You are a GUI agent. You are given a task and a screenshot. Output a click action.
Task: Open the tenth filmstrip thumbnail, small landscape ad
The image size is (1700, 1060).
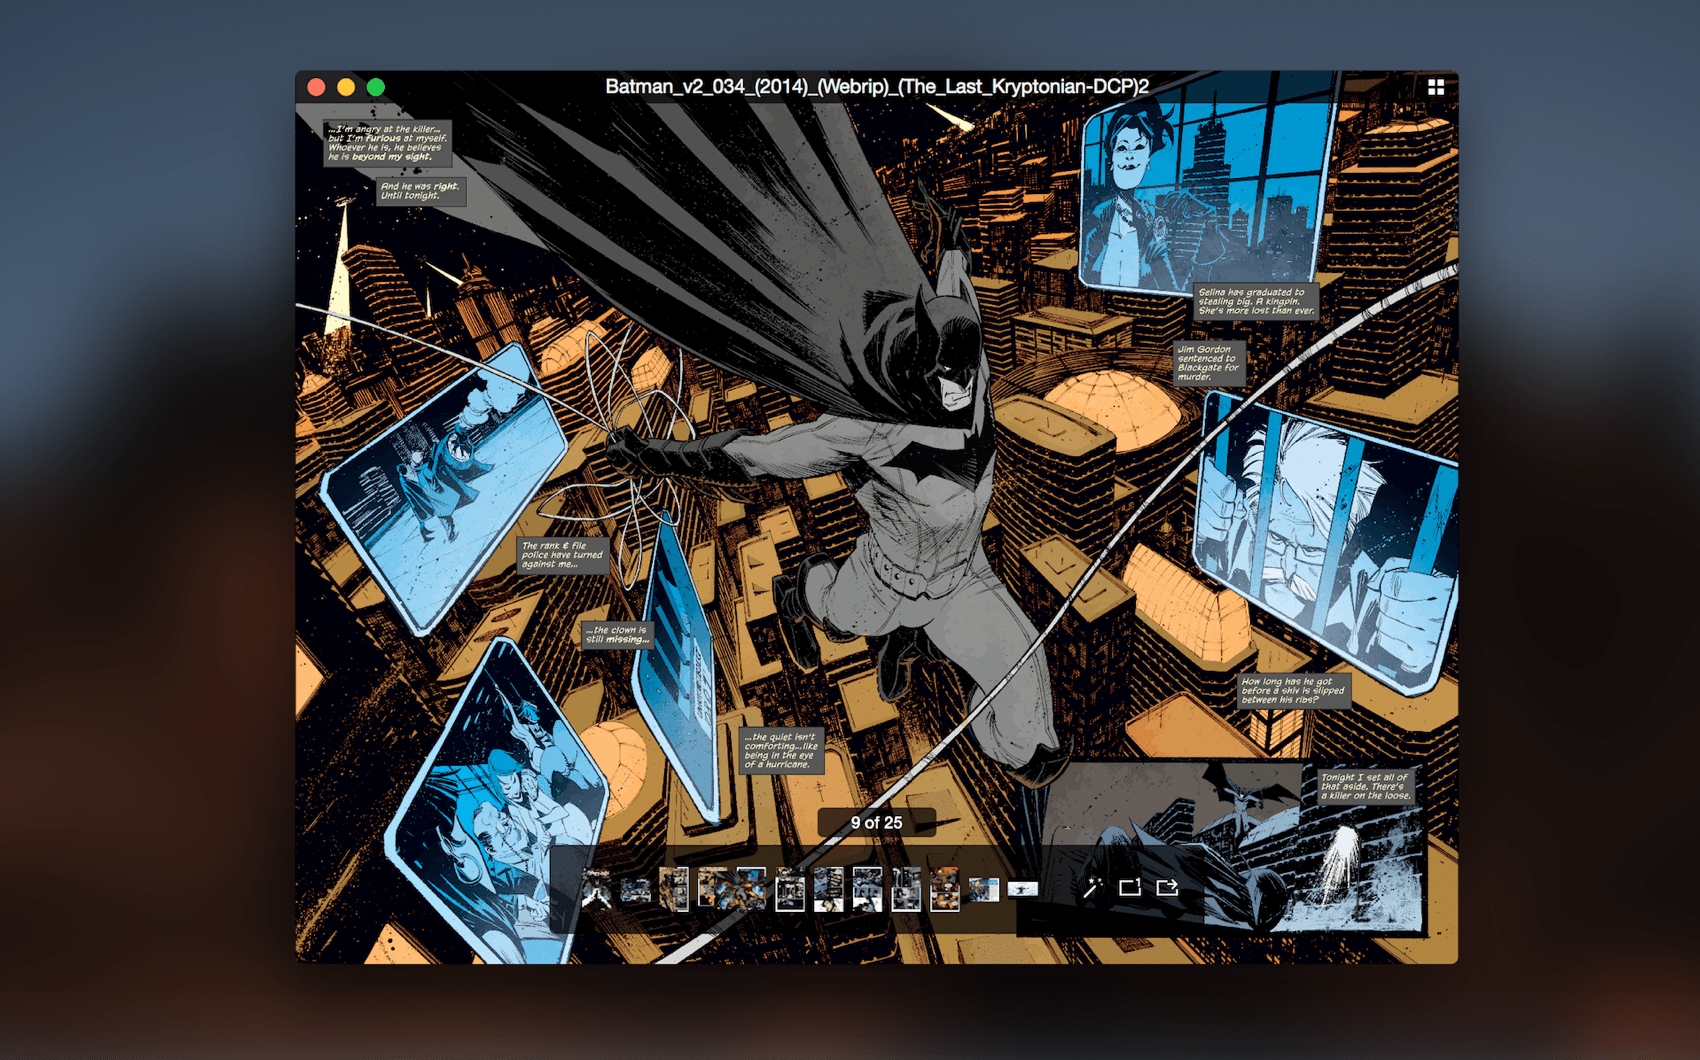pyautogui.click(x=984, y=889)
